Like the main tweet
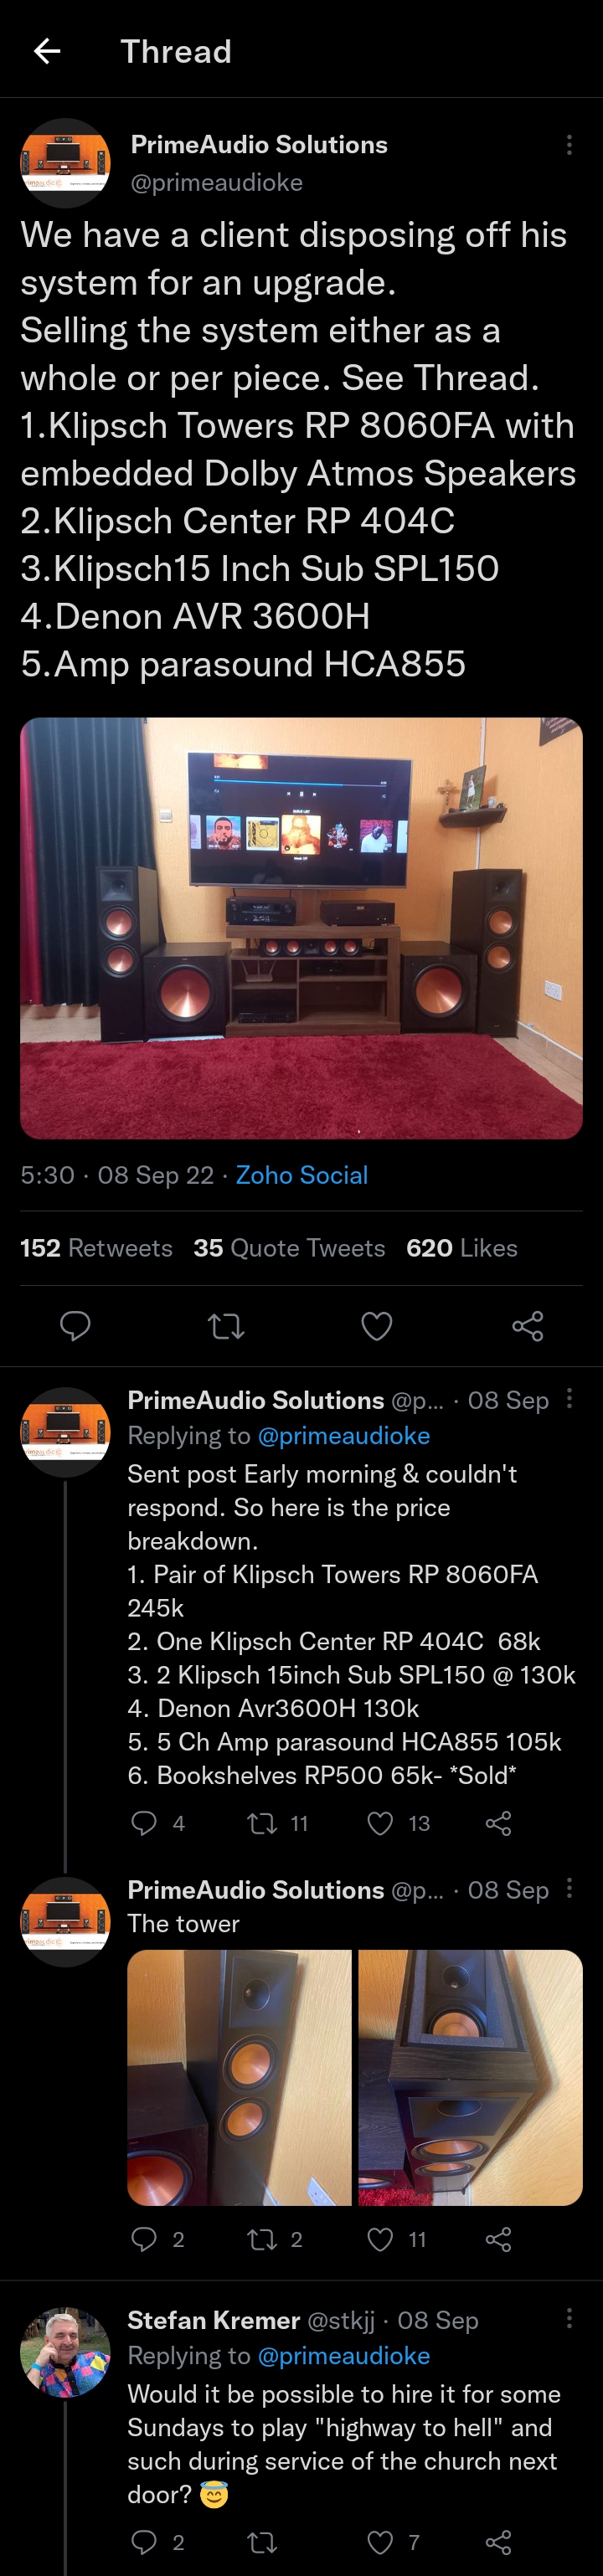603x2576 pixels. [376, 1326]
